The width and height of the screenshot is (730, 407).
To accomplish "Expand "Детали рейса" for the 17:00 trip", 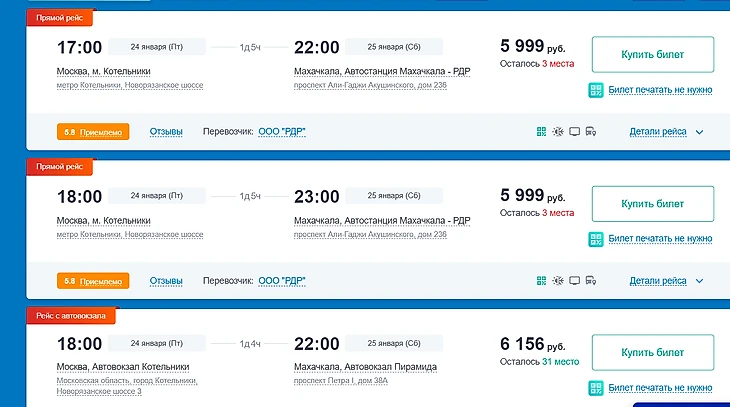I will point(658,131).
